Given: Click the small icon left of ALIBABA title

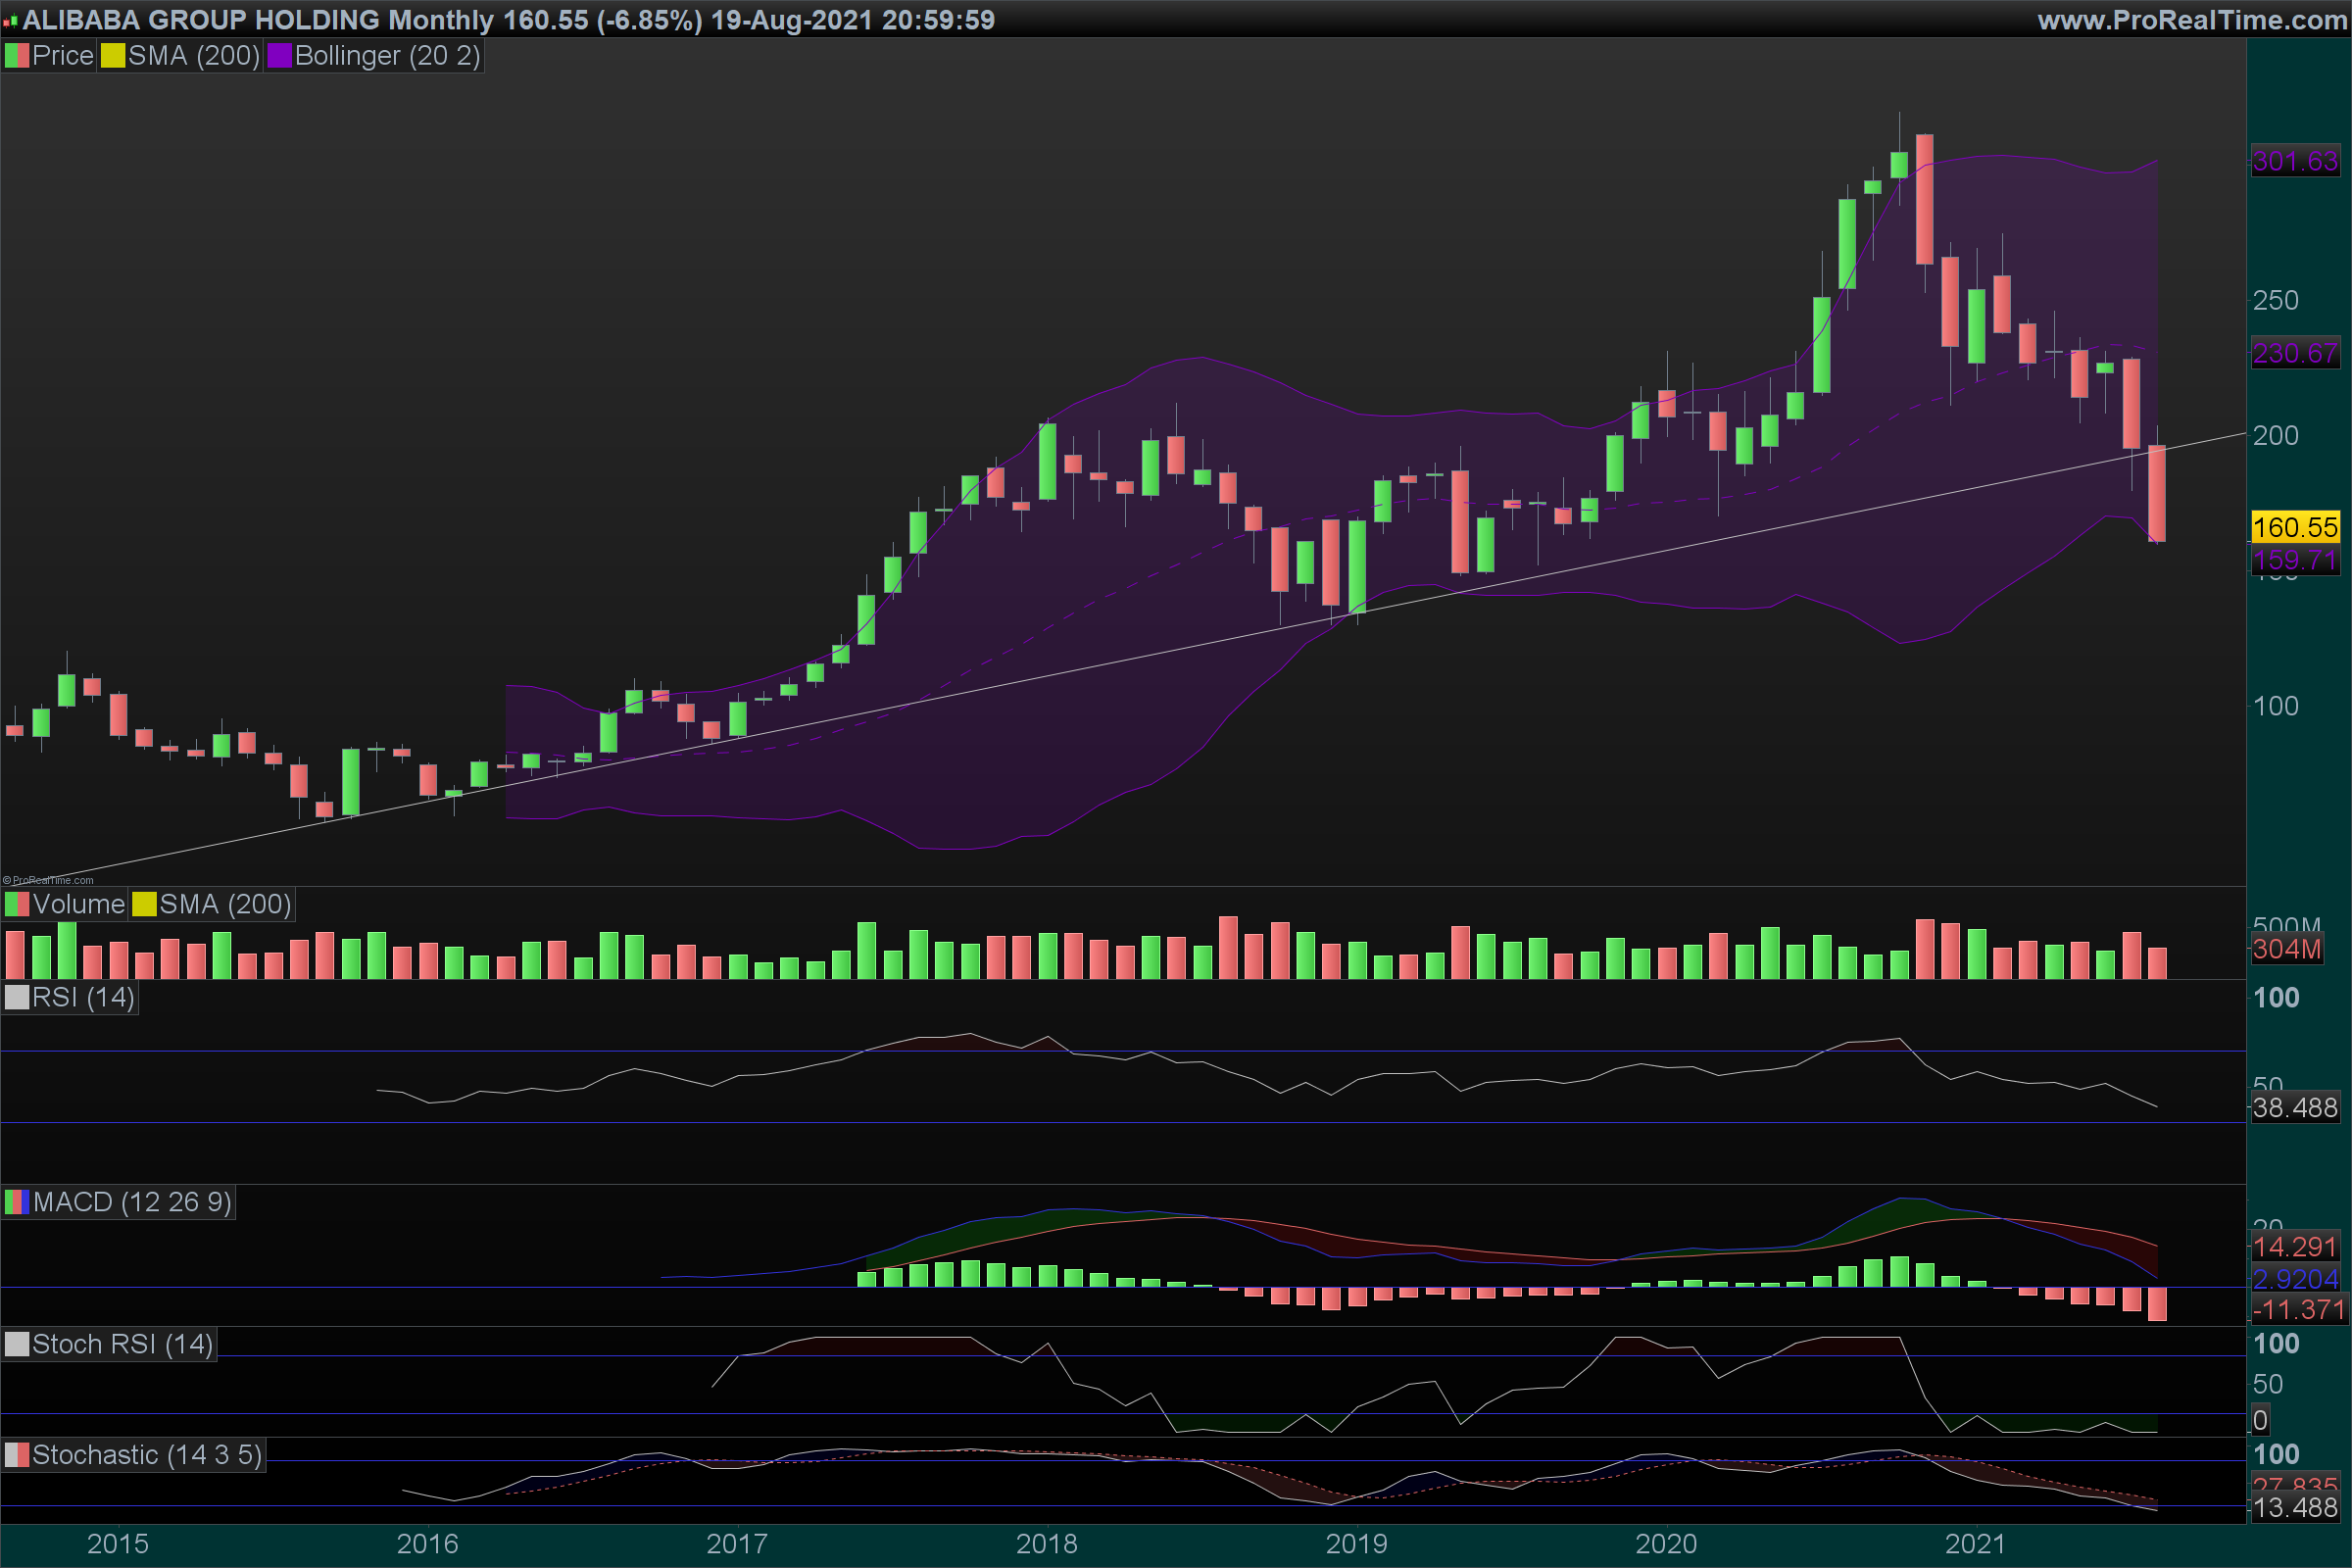Looking at the screenshot, I should pos(10,21).
